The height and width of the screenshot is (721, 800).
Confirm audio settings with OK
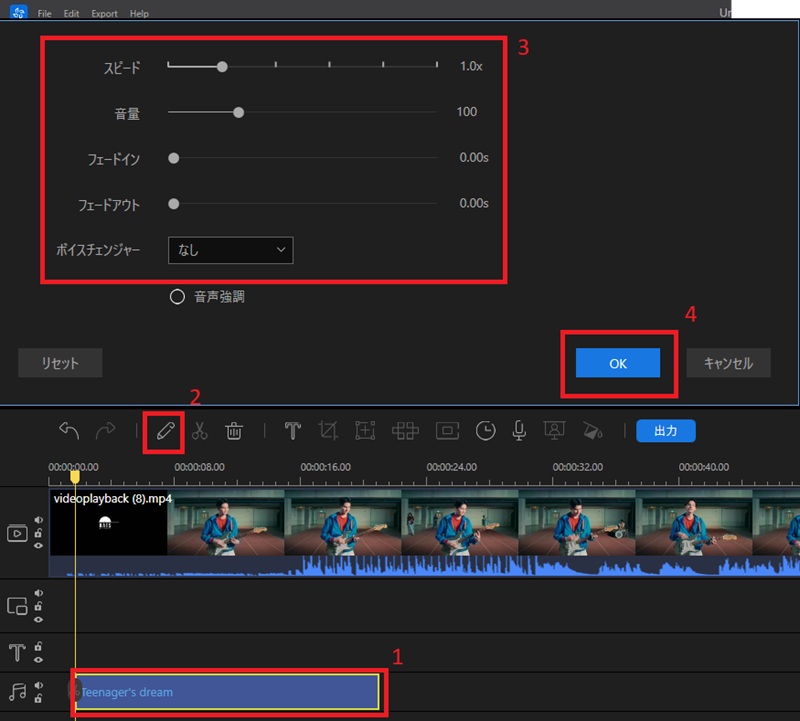tap(618, 363)
